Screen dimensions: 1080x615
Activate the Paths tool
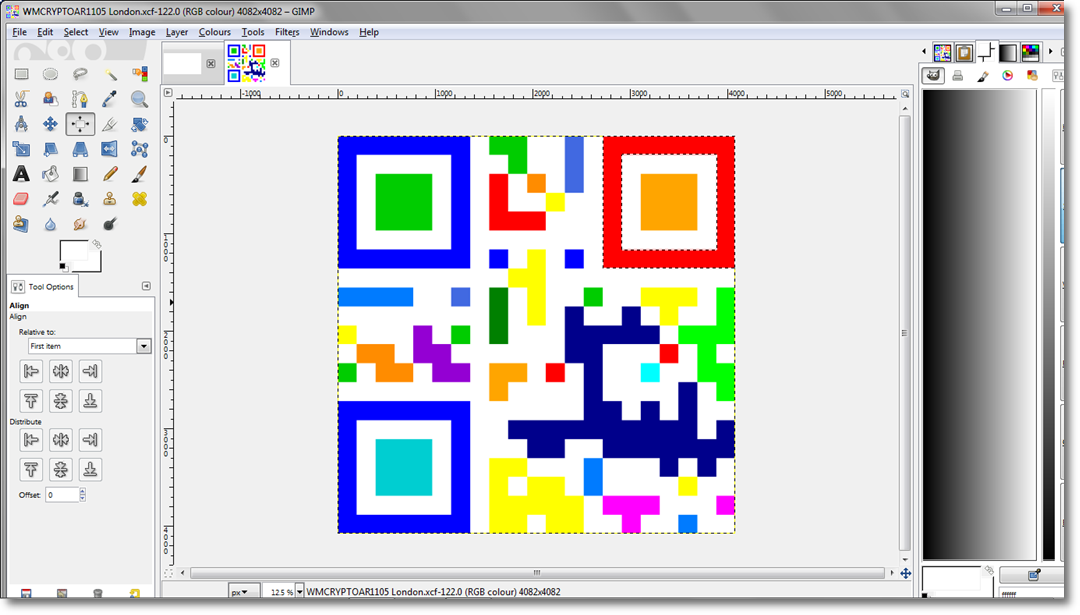click(80, 99)
